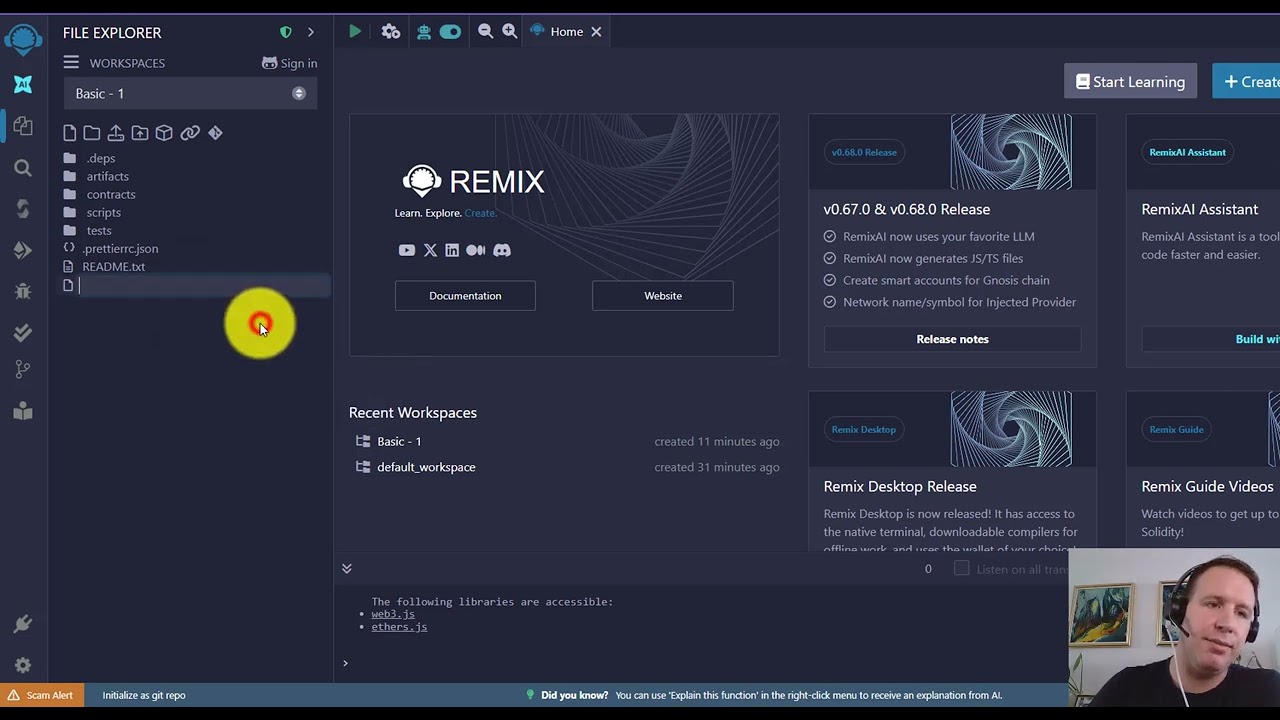Click the Start Learning button

pyautogui.click(x=1130, y=82)
